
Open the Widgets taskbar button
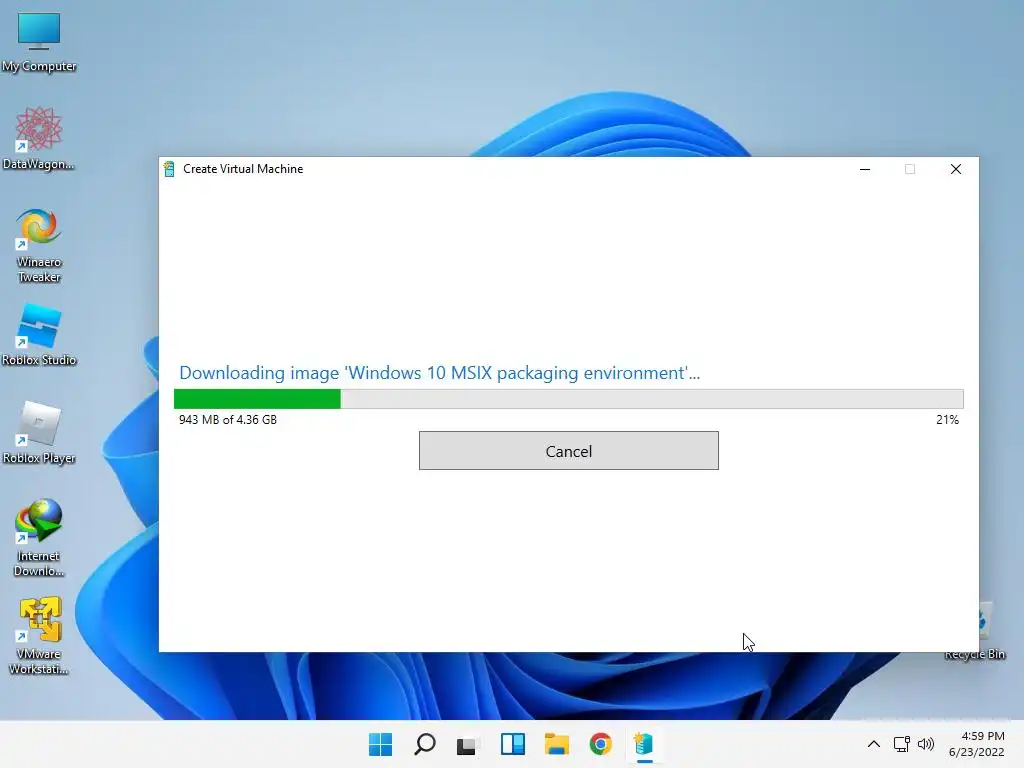coord(513,744)
